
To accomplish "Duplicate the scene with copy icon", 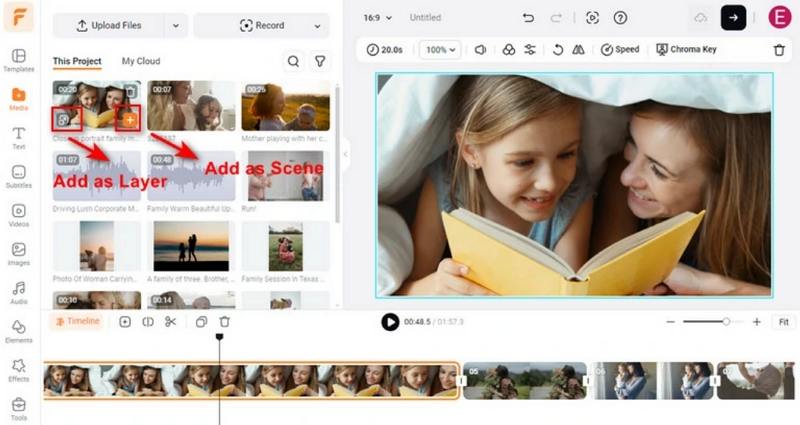I will pos(202,321).
